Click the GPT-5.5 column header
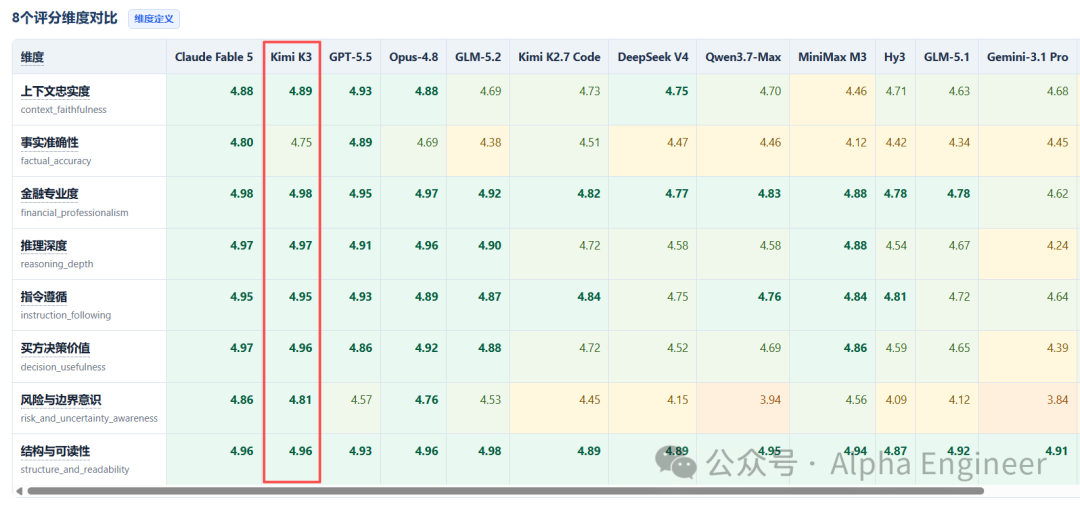 [350, 57]
